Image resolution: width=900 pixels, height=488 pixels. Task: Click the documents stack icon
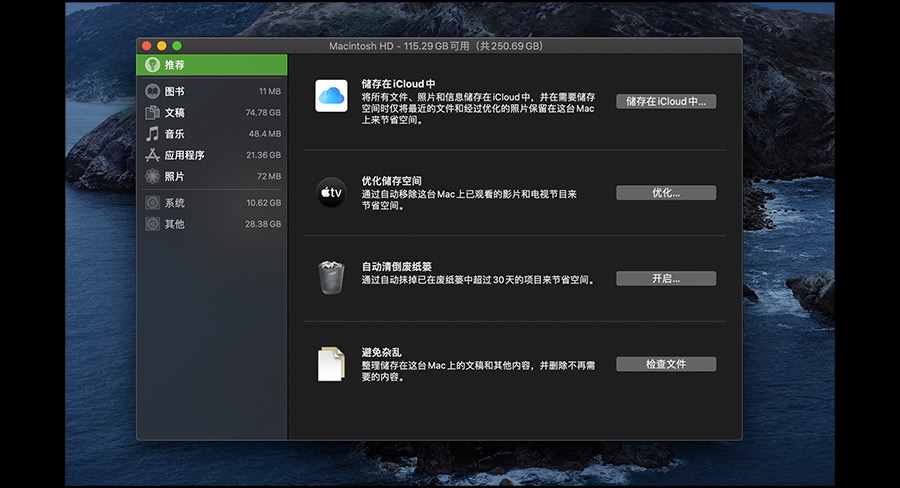331,363
